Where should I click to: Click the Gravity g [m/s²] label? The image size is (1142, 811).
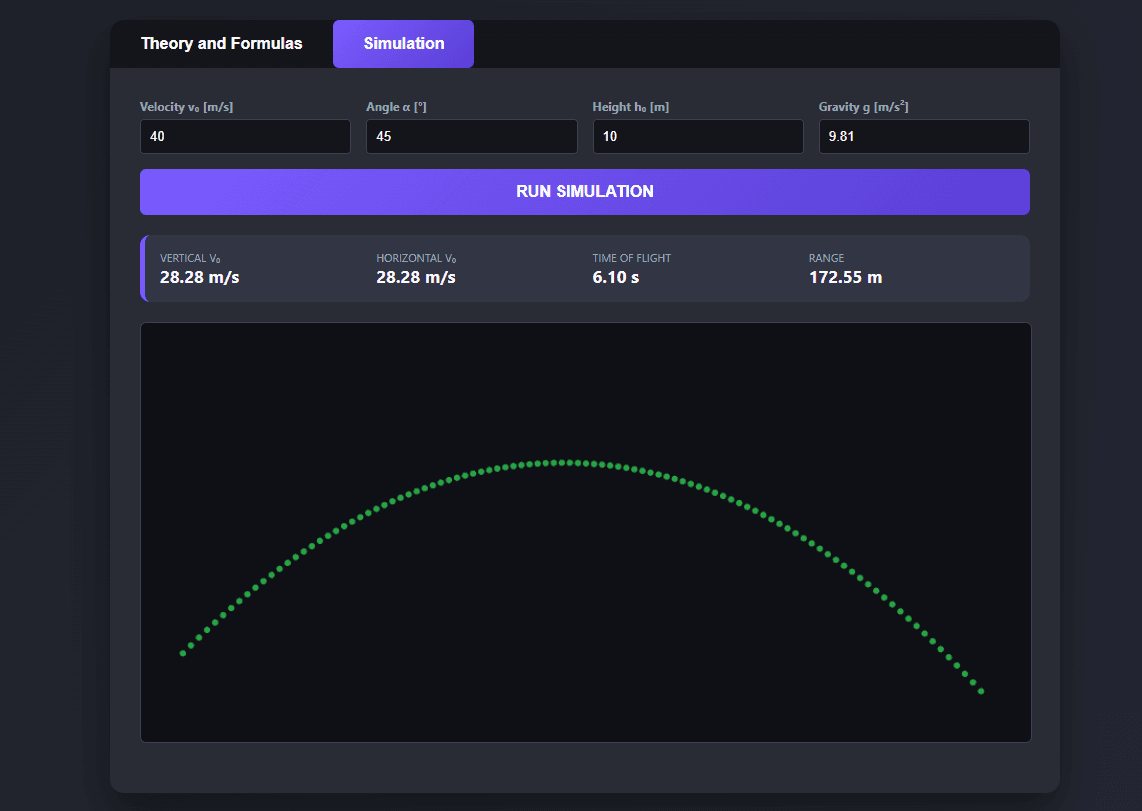(x=863, y=107)
